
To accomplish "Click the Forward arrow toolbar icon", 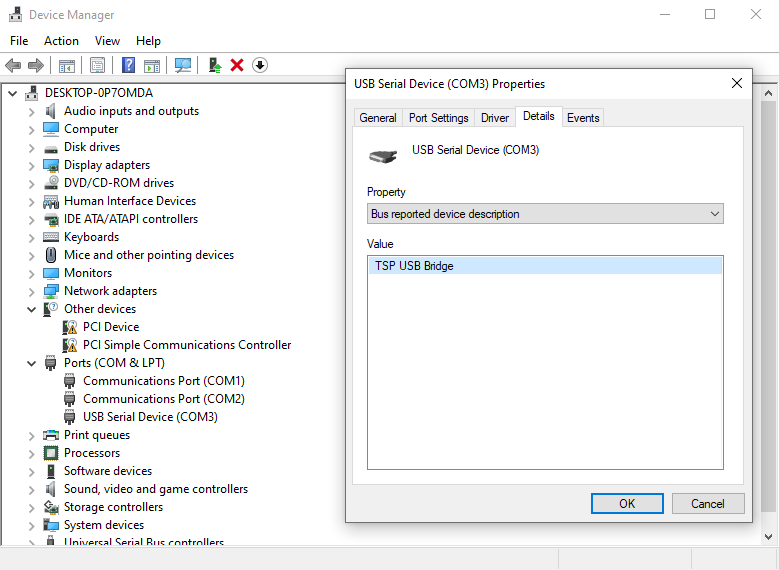I will tap(36, 65).
